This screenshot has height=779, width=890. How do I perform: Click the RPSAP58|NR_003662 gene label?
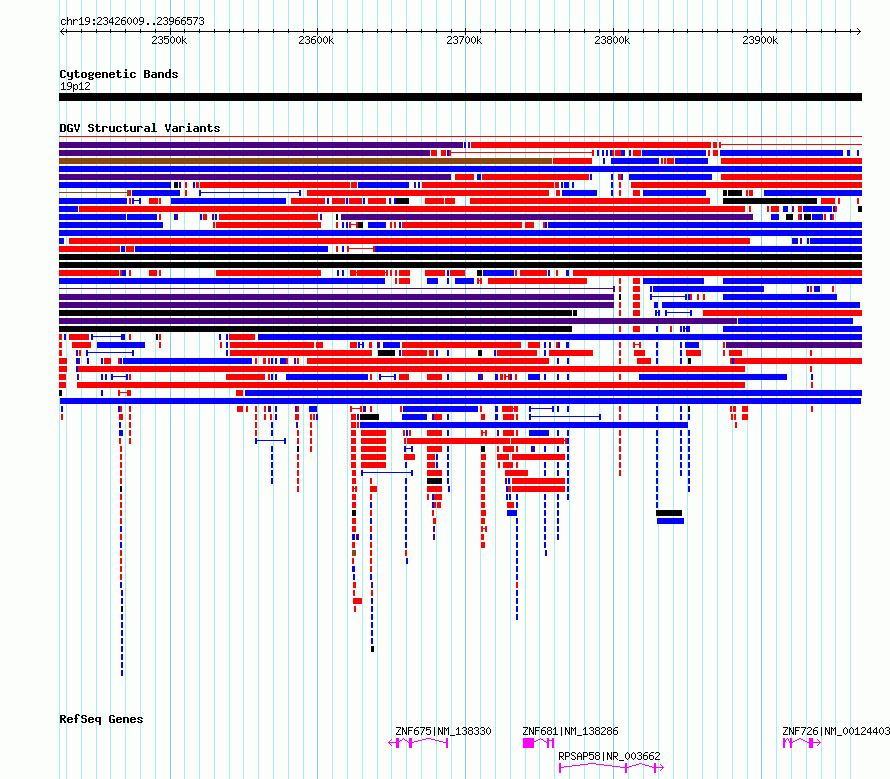[610, 756]
